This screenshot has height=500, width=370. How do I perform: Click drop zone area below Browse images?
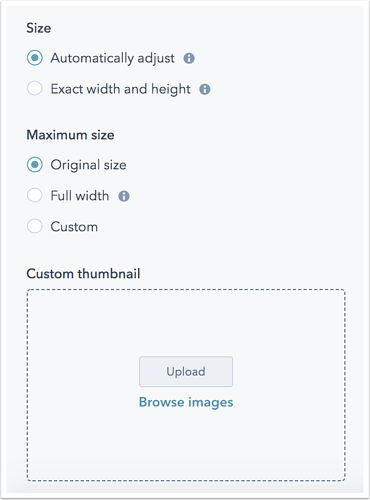[186, 446]
